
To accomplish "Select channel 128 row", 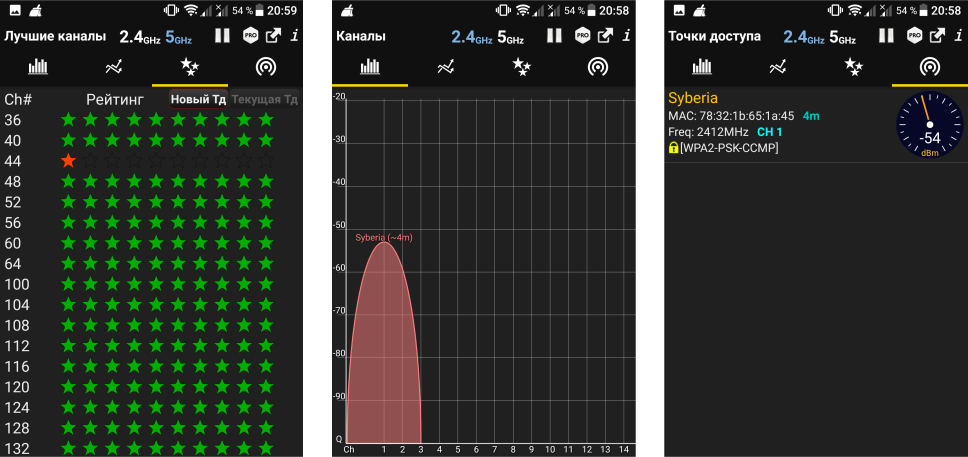I will 151,428.
